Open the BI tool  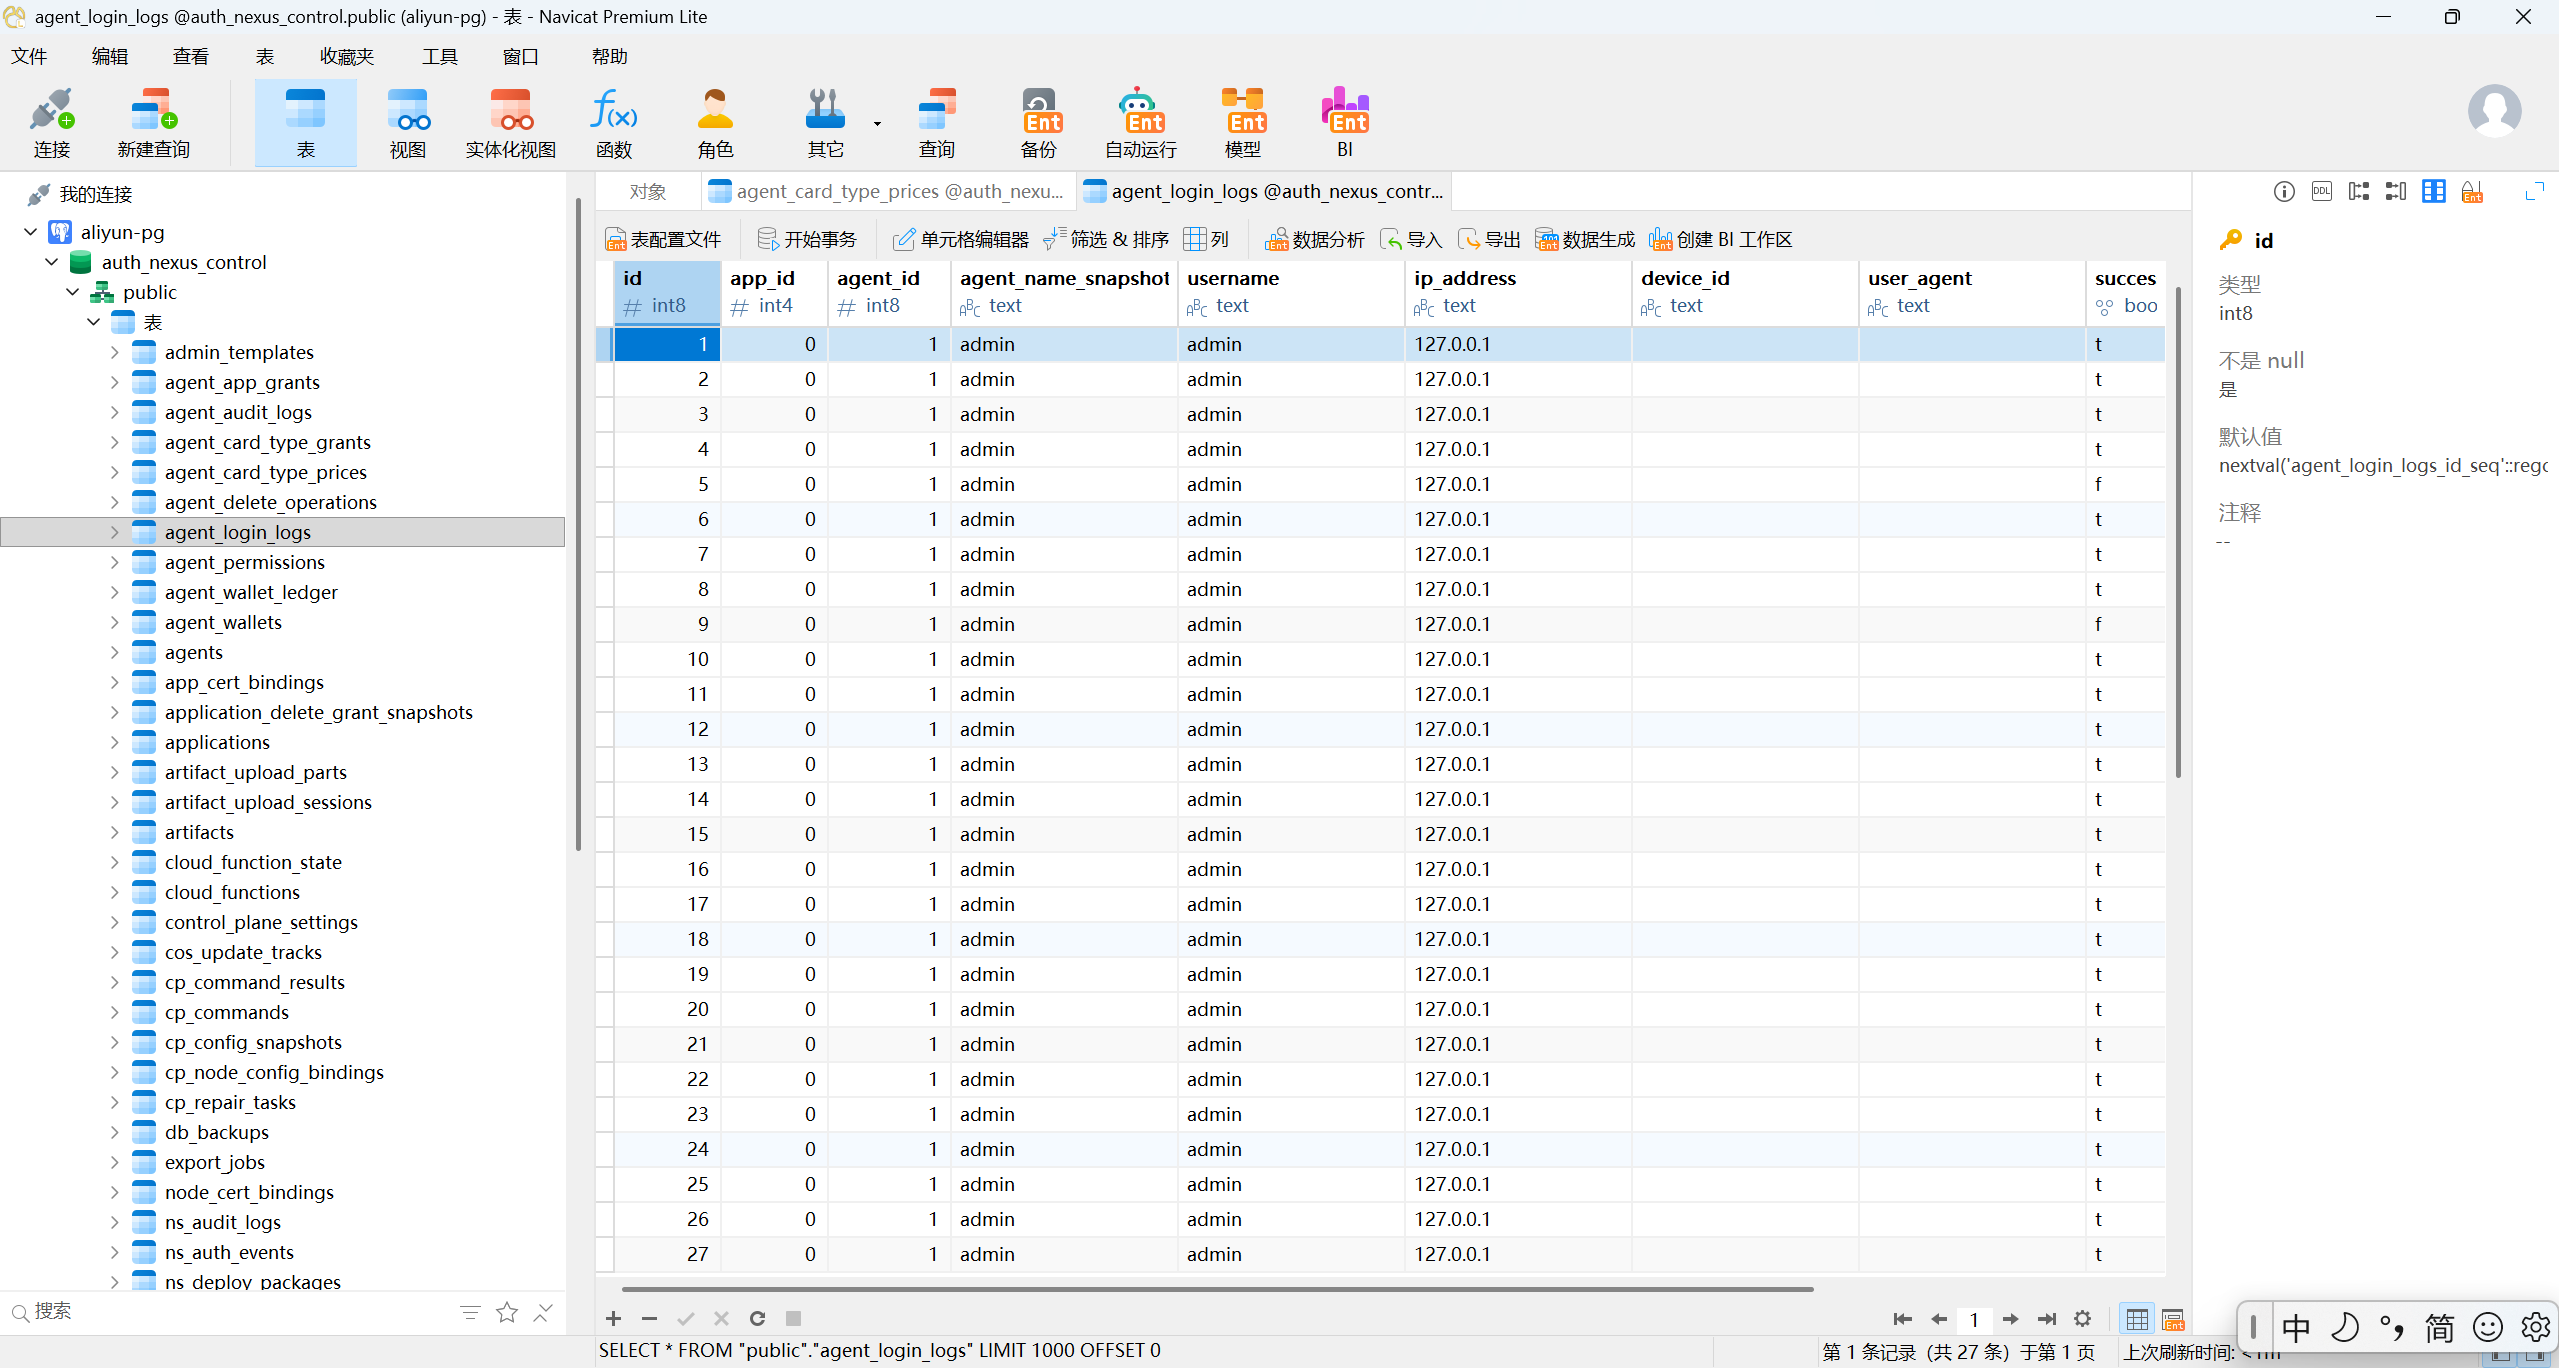1345,122
